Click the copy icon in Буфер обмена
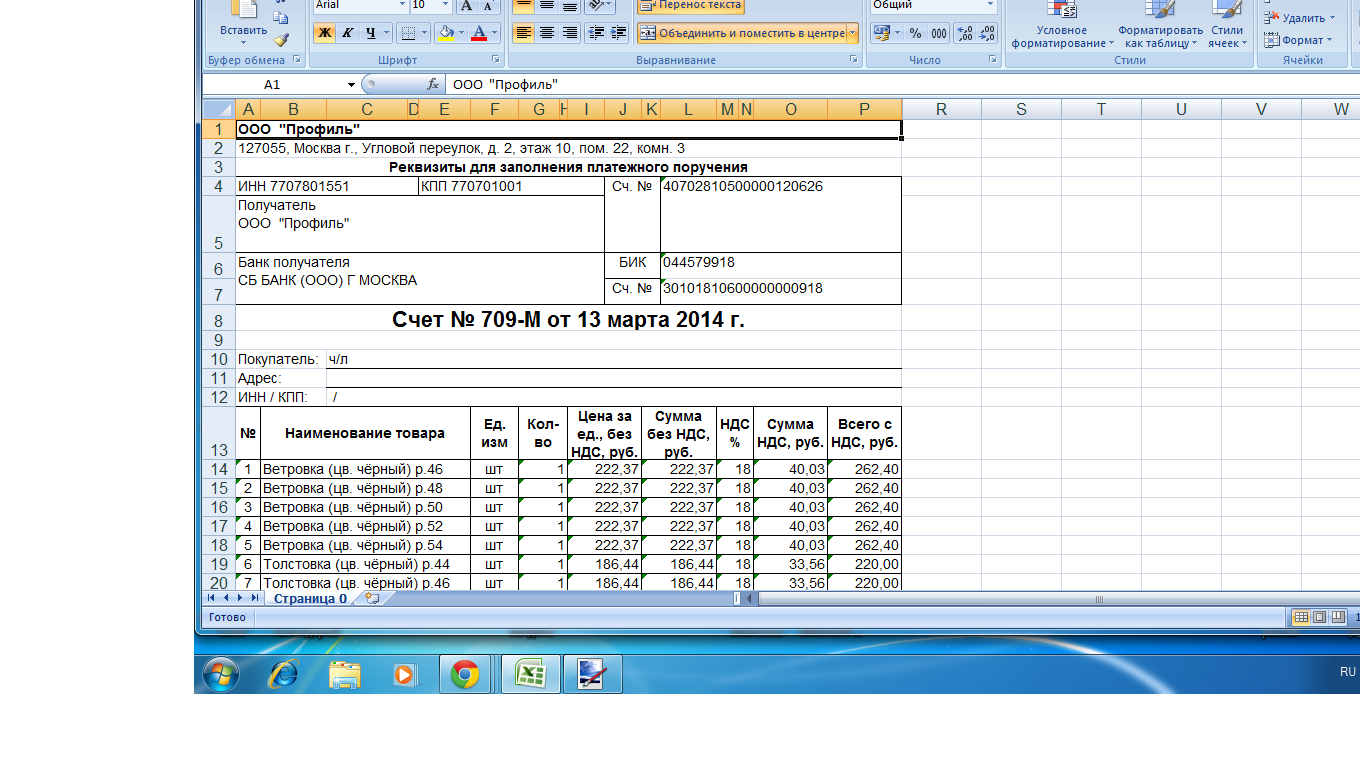Viewport: 1360px width, 768px height. tap(281, 18)
